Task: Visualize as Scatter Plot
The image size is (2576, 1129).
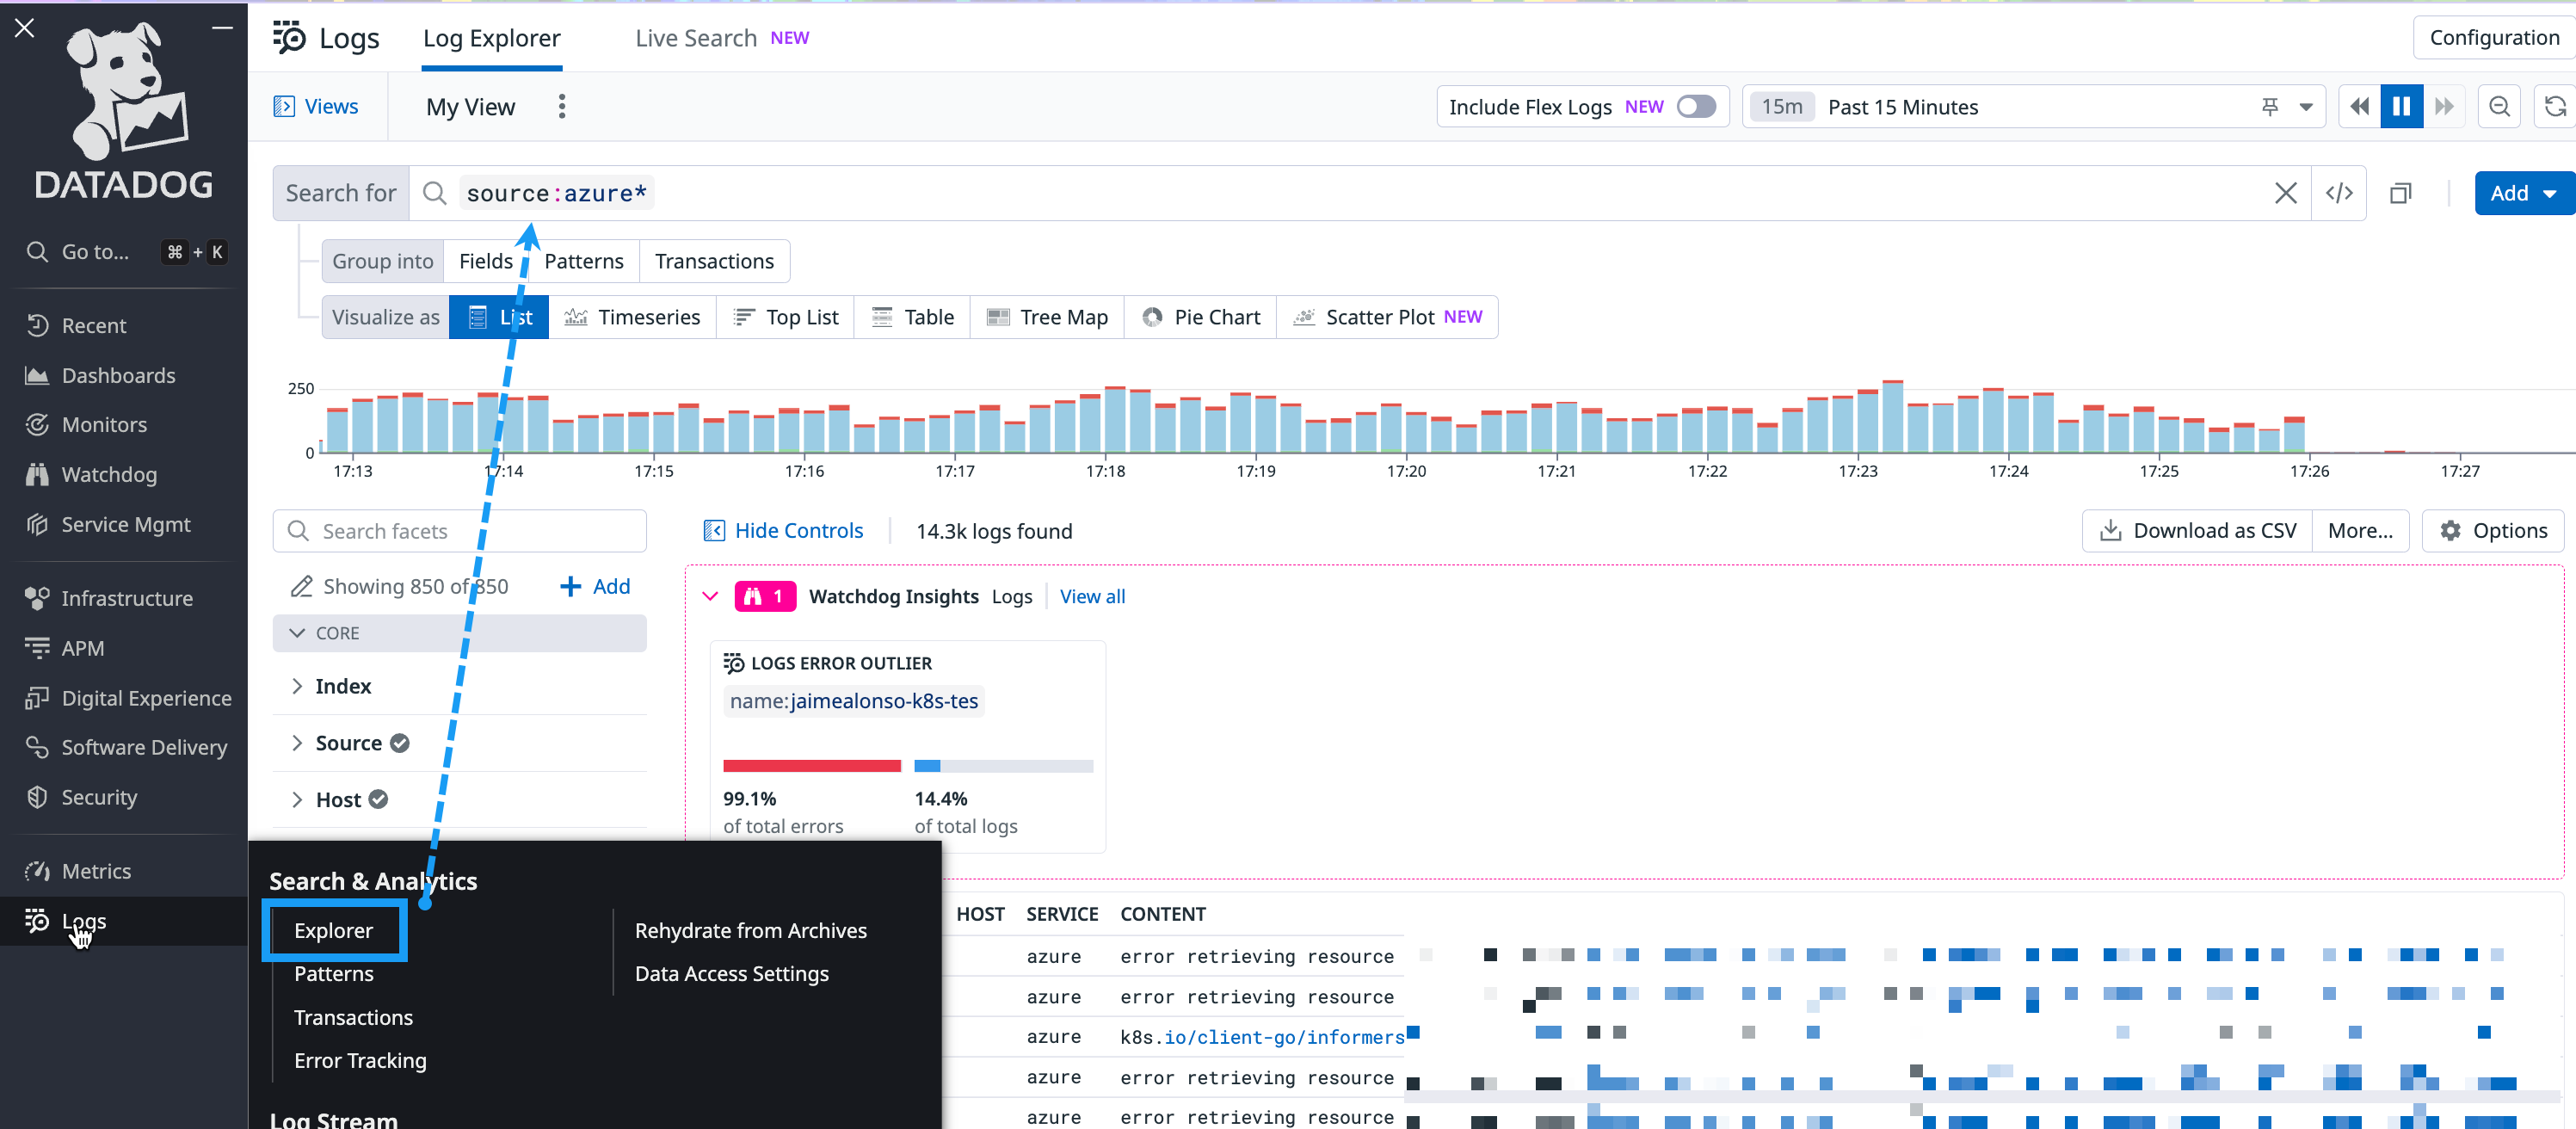Action: tap(1387, 317)
